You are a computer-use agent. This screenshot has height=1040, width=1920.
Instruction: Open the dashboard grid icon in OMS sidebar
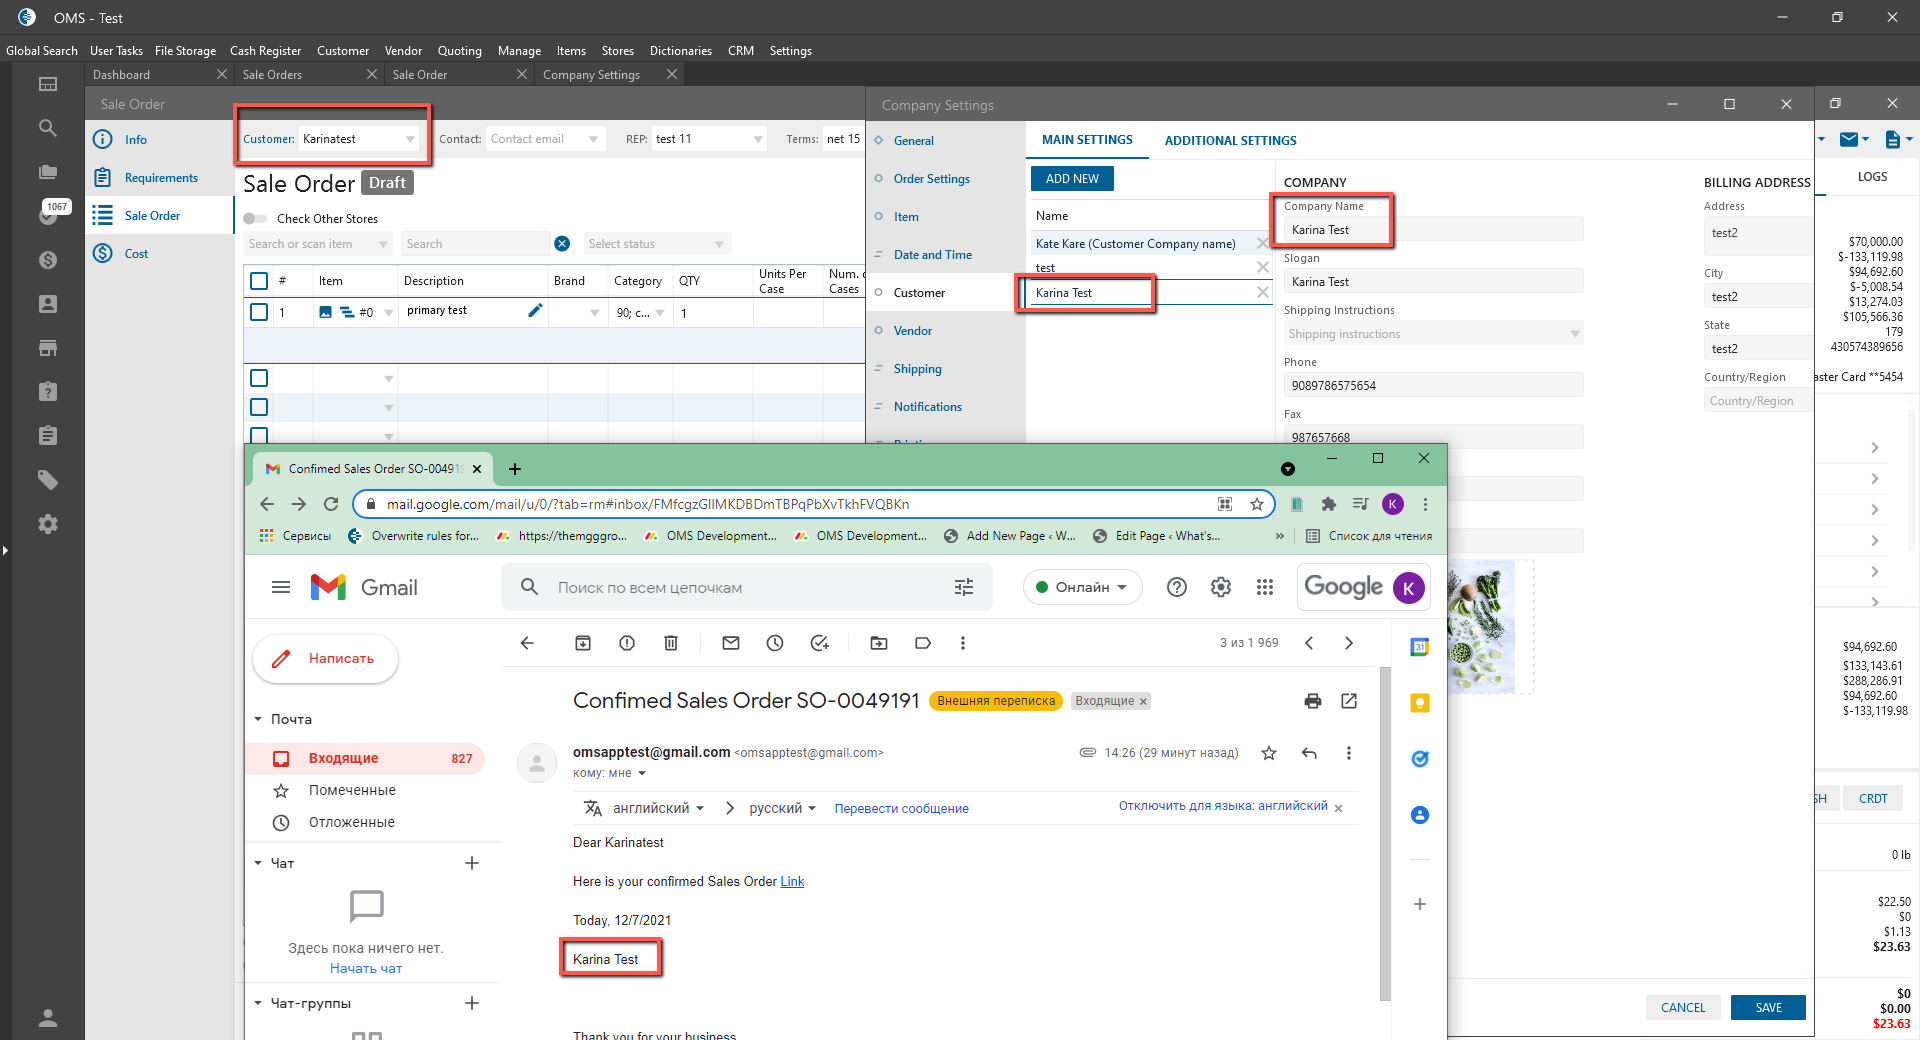coord(47,84)
